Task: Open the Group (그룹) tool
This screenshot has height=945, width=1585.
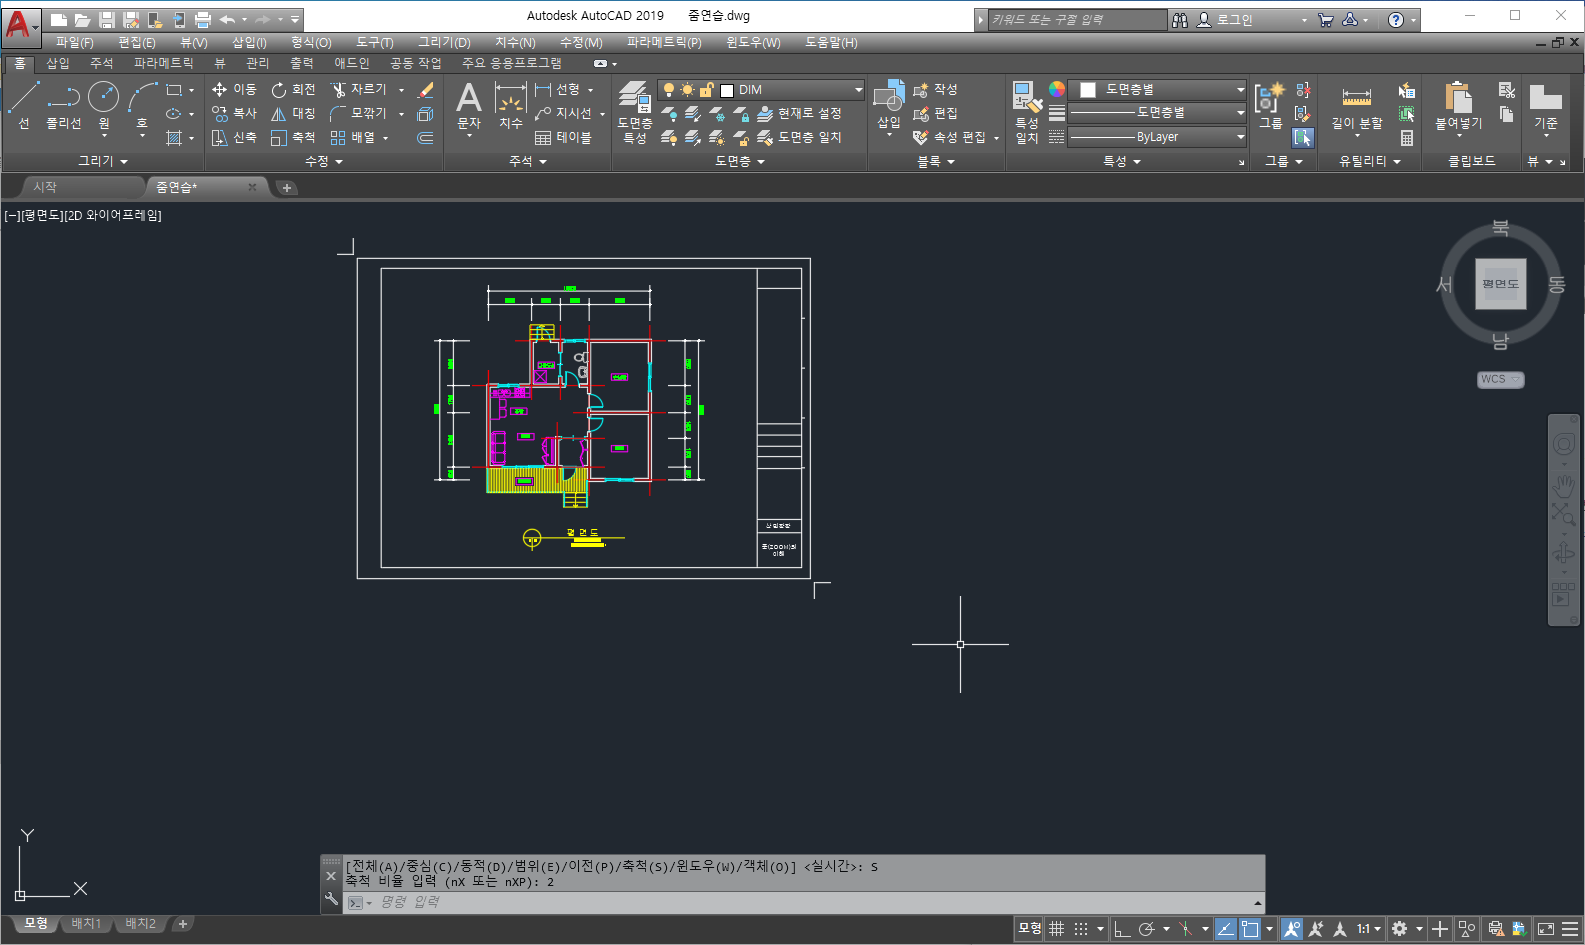Action: click(x=1270, y=105)
